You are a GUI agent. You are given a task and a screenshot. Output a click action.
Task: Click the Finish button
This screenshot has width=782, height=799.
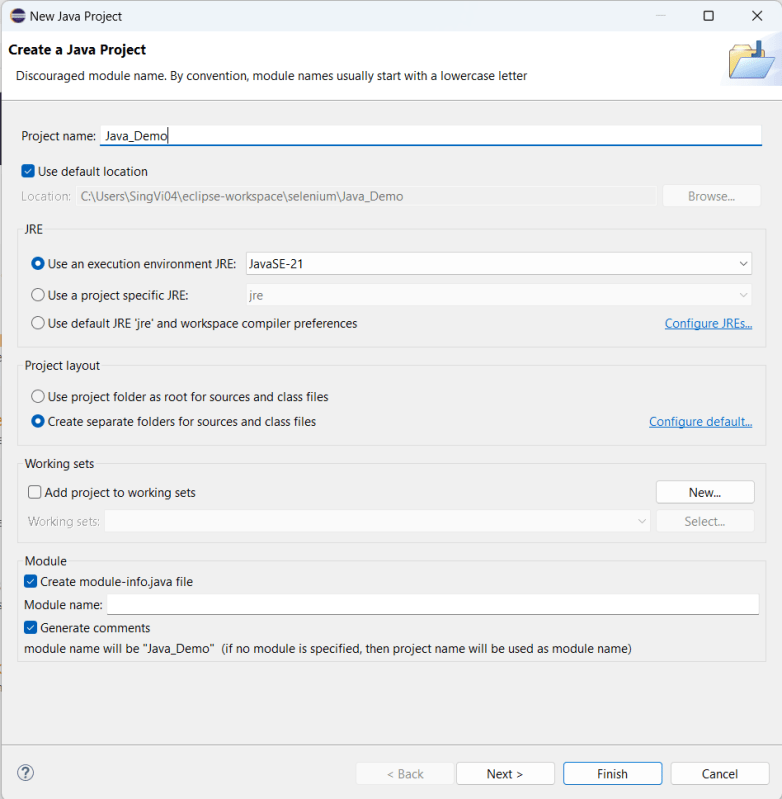(612, 774)
